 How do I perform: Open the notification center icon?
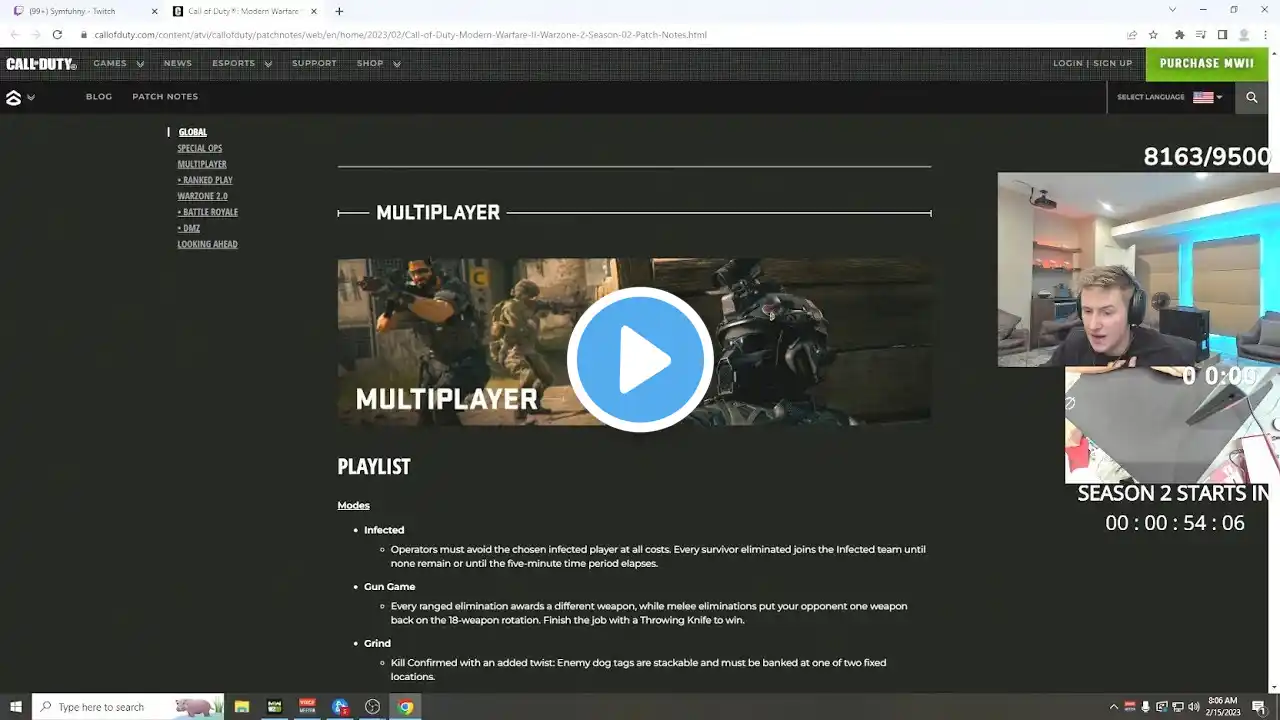[x=1259, y=707]
